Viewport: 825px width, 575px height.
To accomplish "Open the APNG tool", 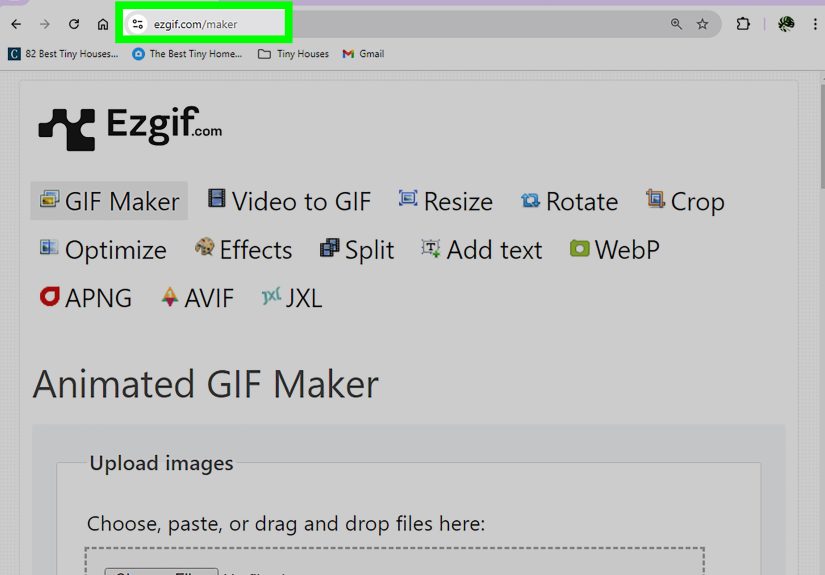I will [86, 298].
